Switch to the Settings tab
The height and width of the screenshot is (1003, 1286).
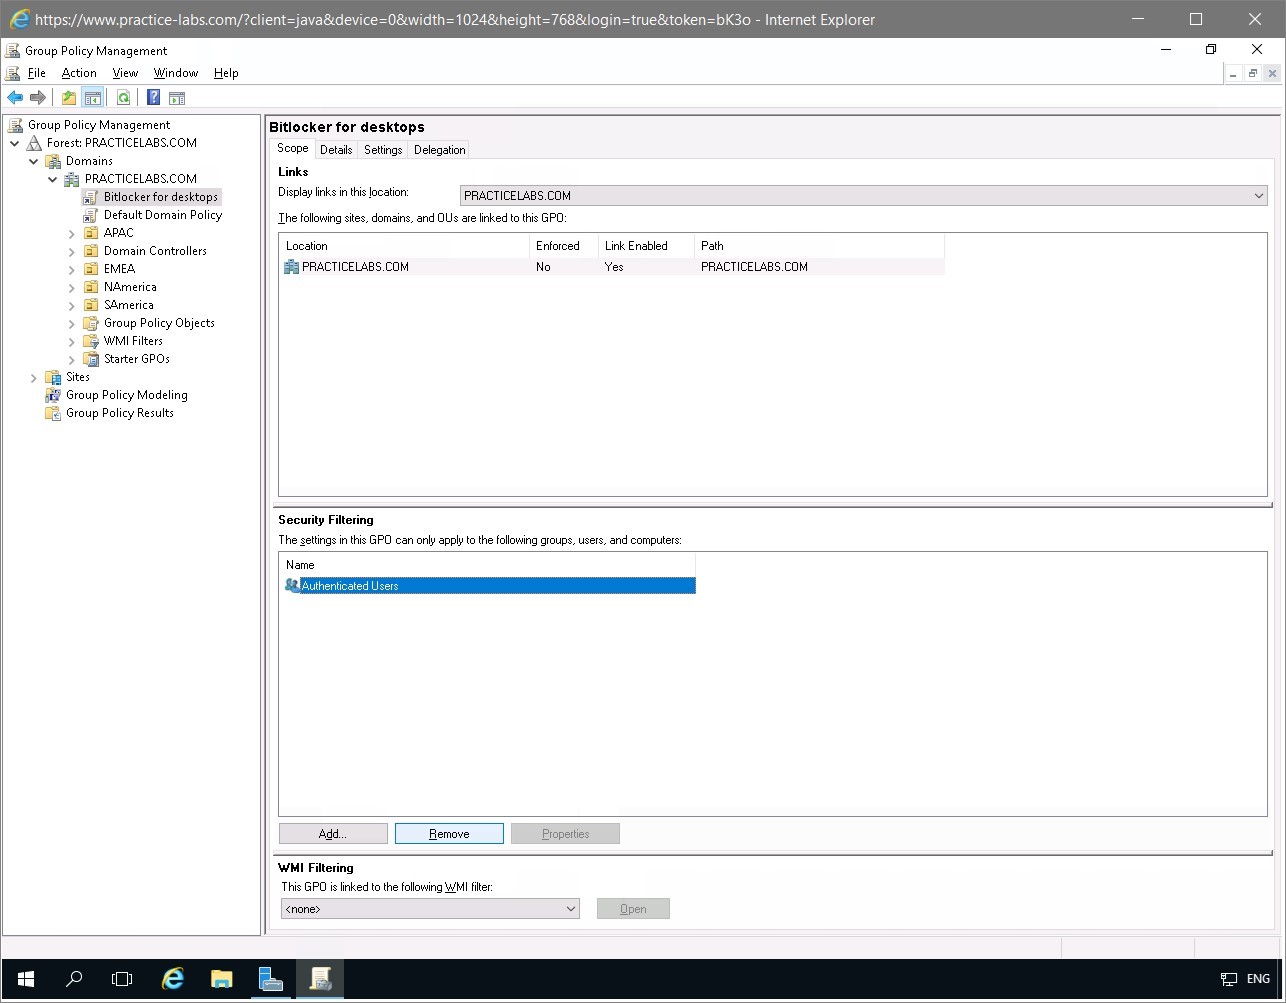tap(382, 149)
